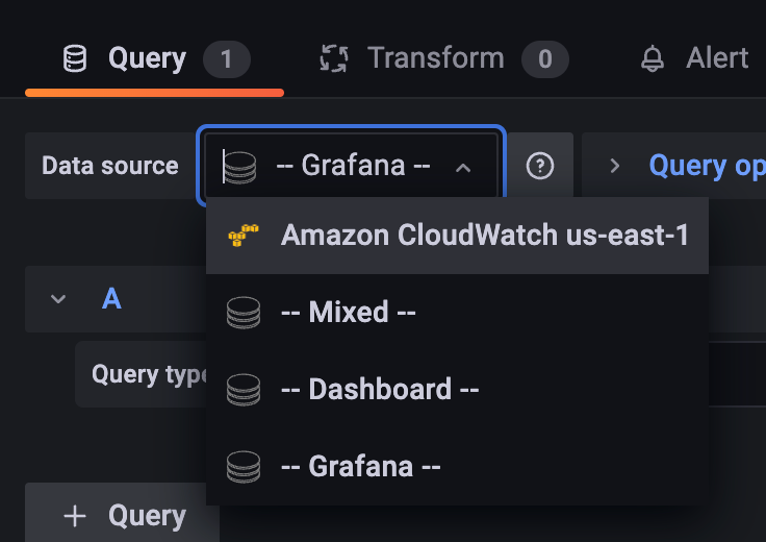The image size is (766, 543).
Task: Open the Alert tab
Action: point(695,59)
